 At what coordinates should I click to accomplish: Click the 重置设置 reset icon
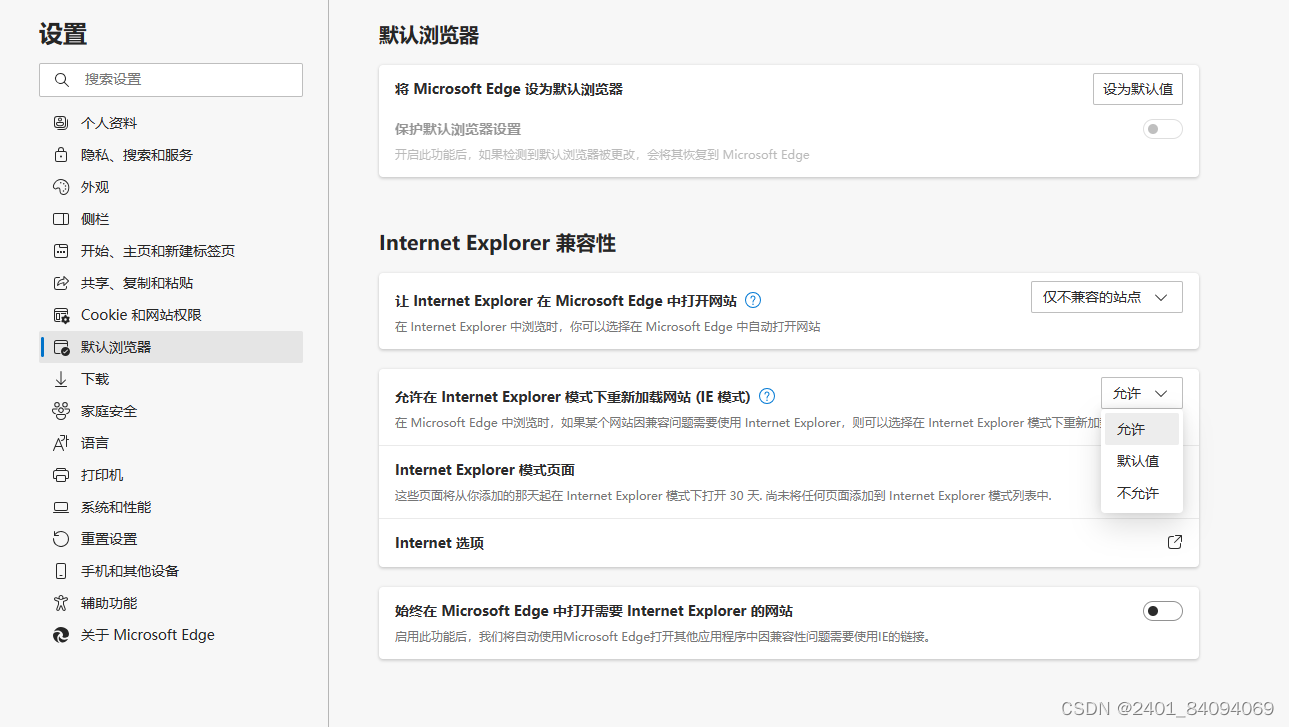pyautogui.click(x=61, y=539)
